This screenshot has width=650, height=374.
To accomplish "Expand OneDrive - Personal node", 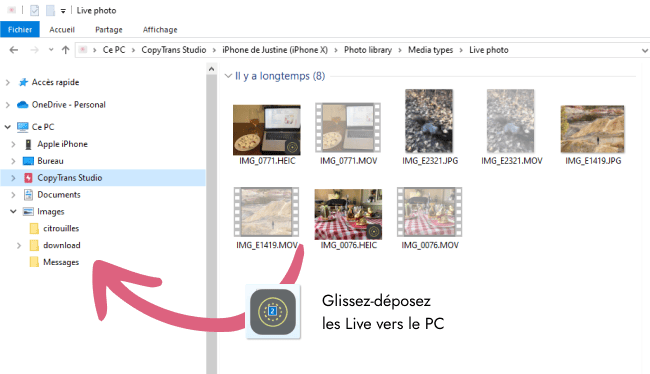I will 7,105.
